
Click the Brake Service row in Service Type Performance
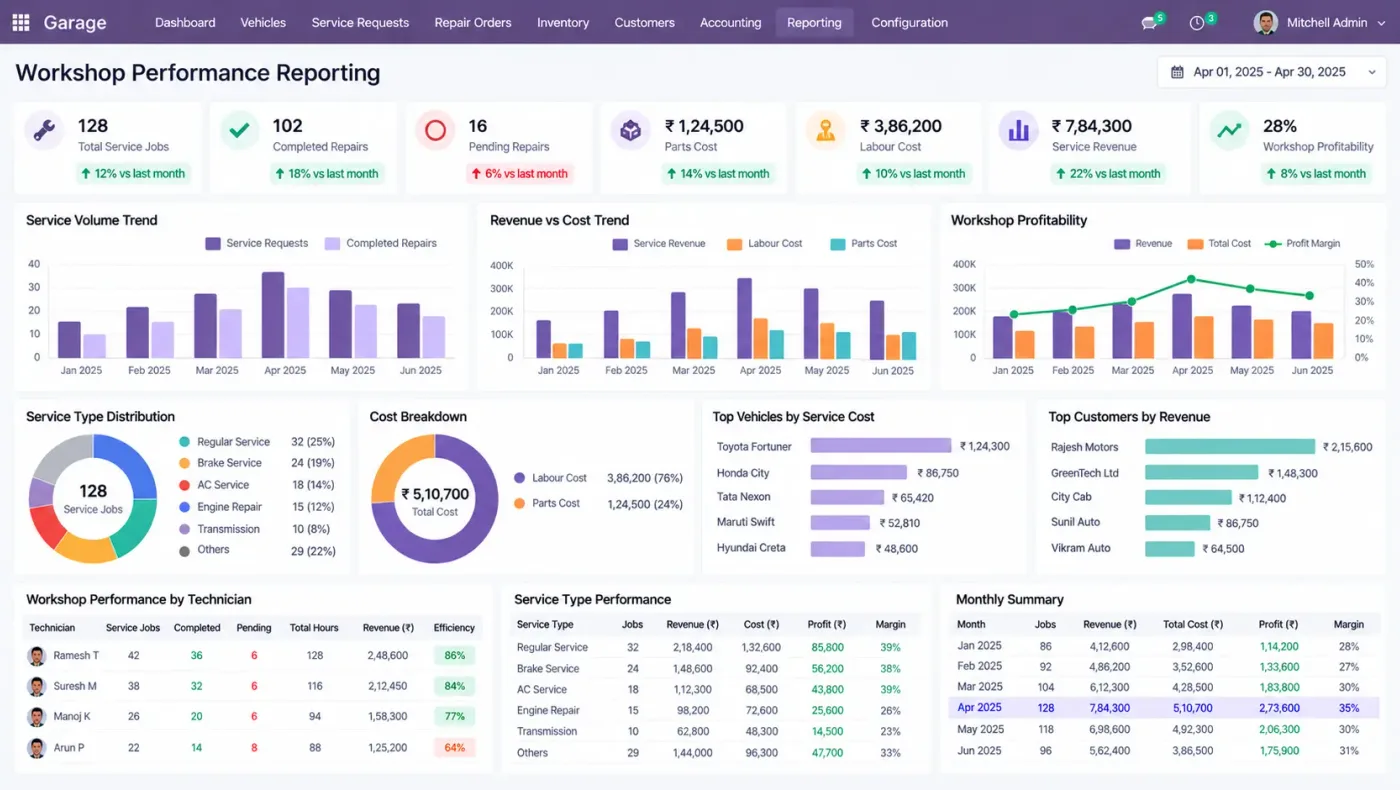[x=718, y=668]
